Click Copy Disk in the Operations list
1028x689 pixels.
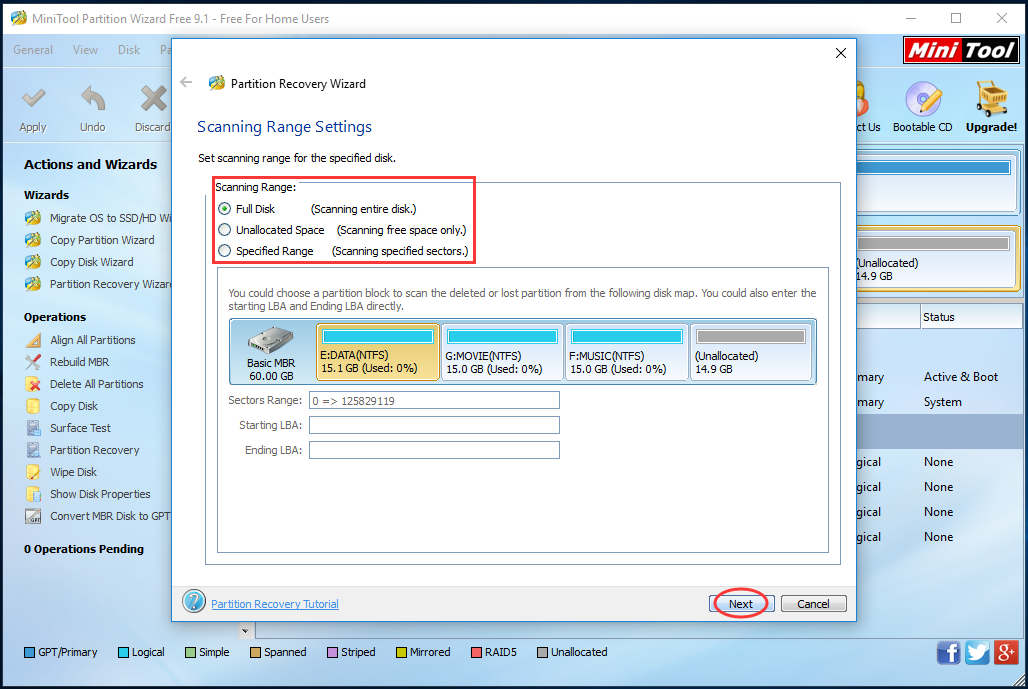pos(62,406)
